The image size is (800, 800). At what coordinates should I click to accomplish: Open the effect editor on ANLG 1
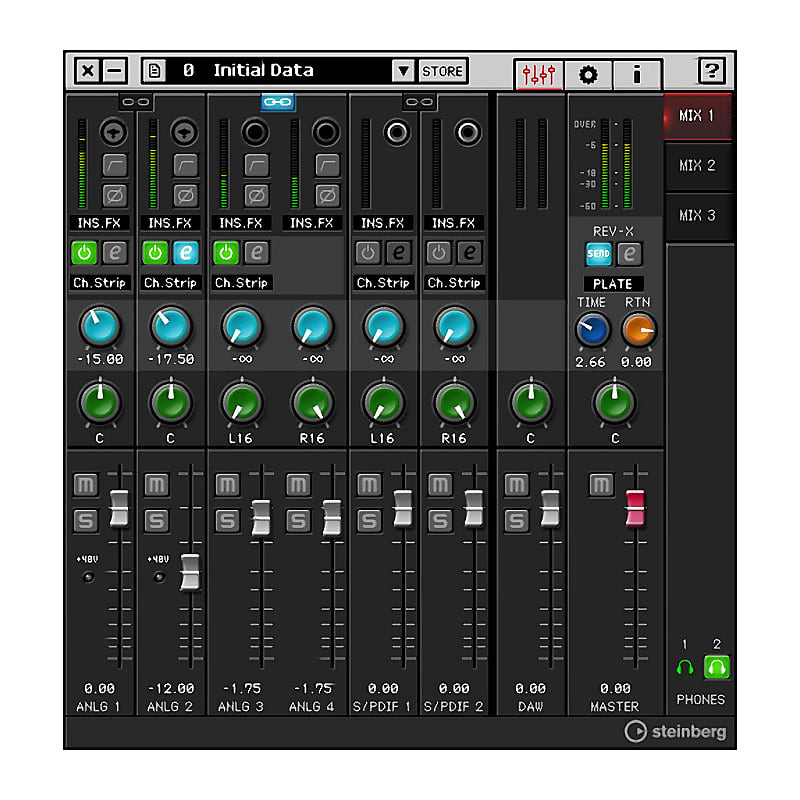(x=115, y=253)
